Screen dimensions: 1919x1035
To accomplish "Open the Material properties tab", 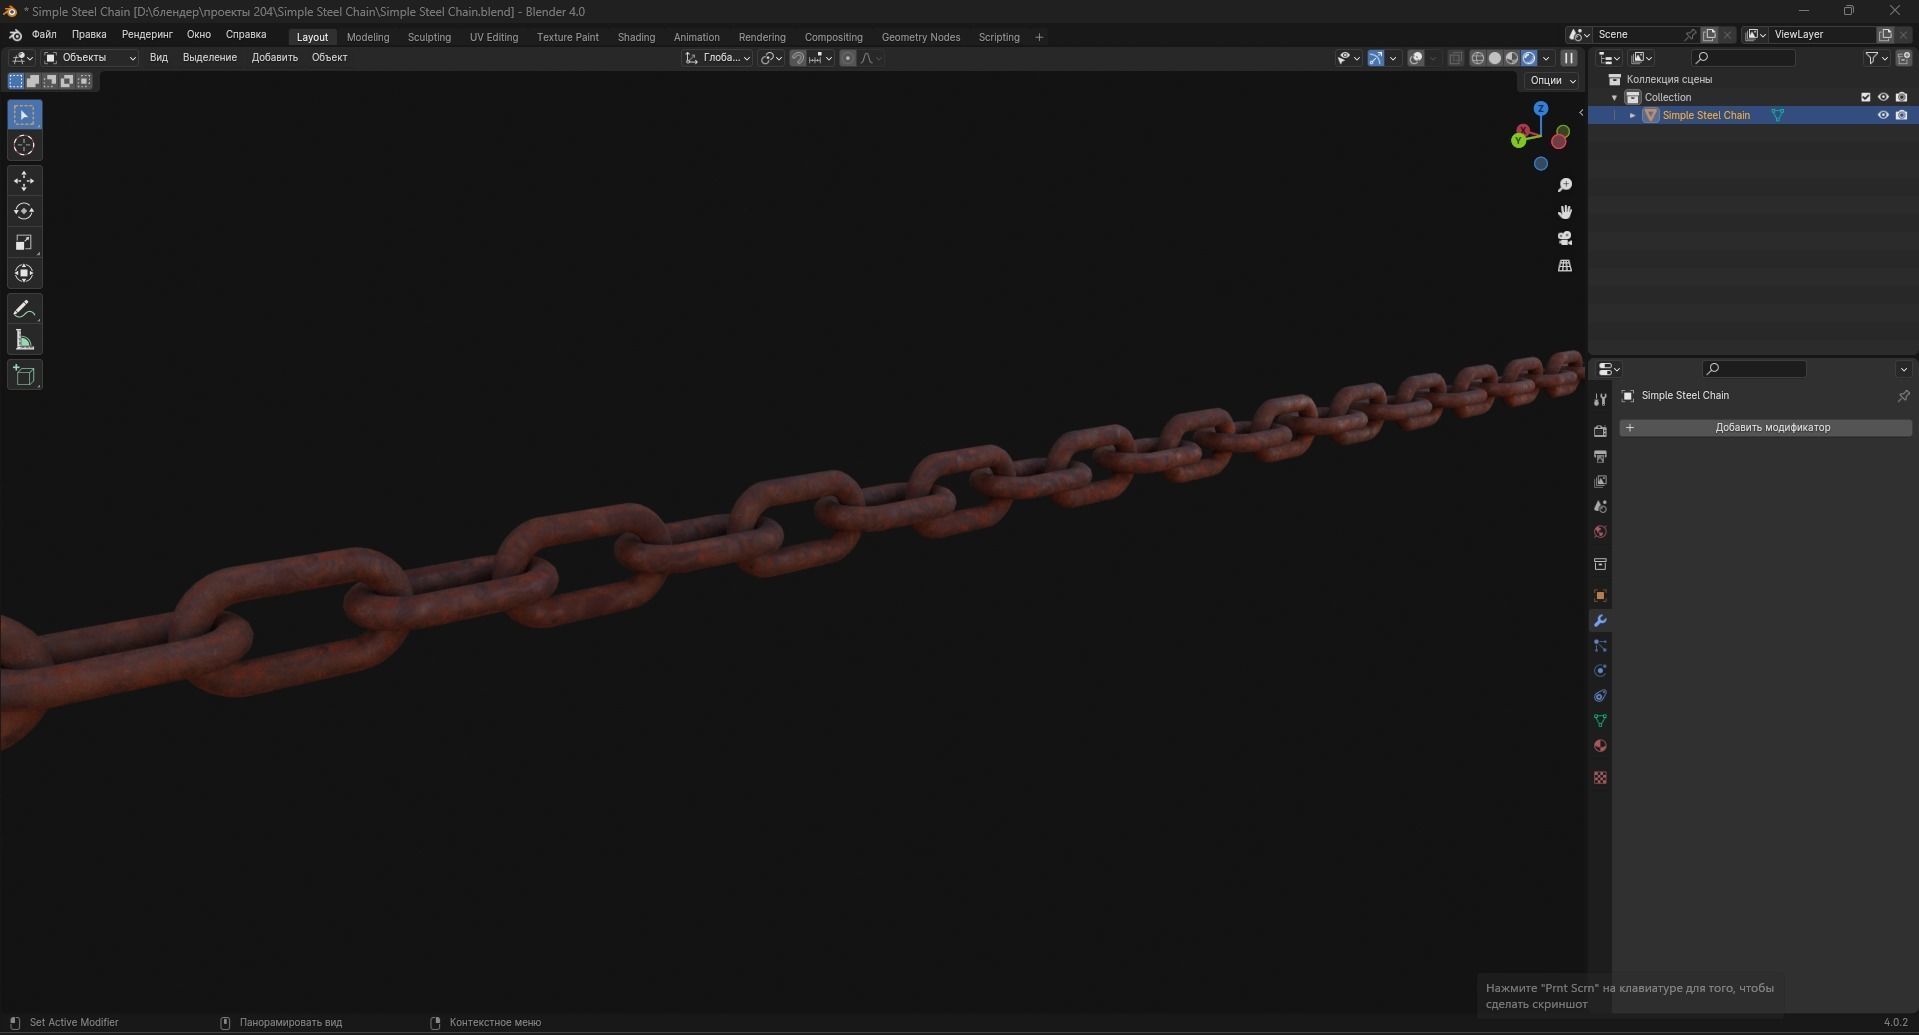I will (x=1600, y=746).
